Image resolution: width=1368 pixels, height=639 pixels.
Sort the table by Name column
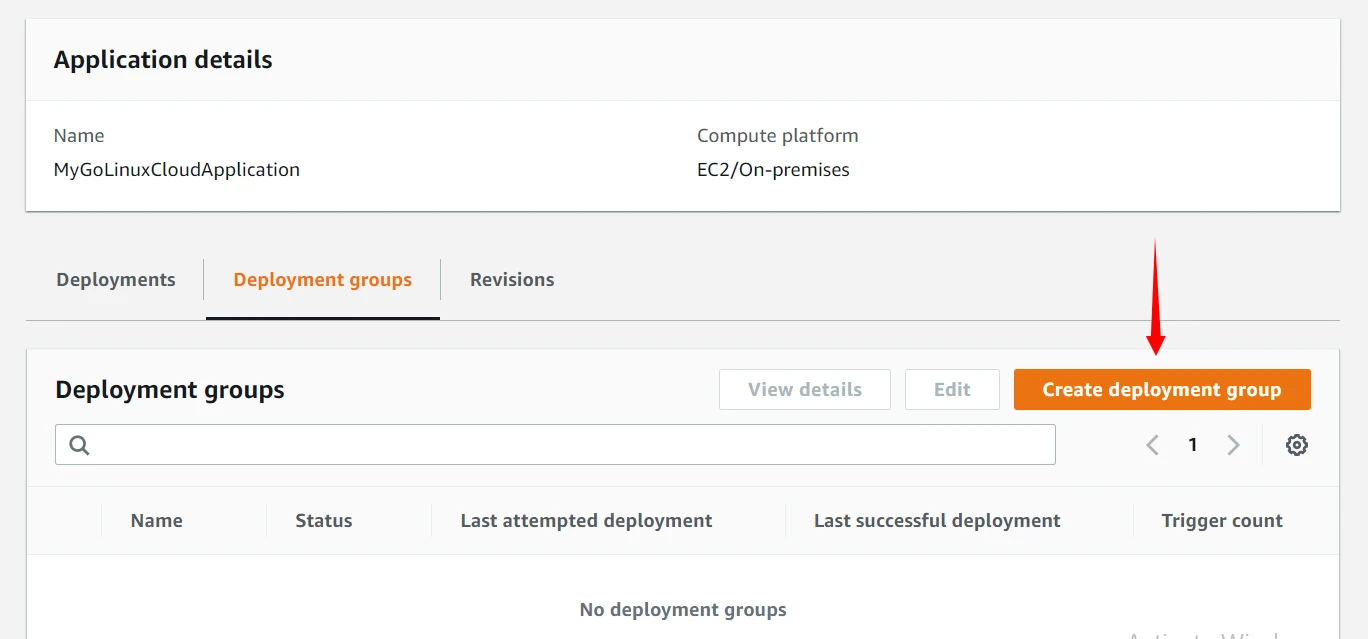(157, 521)
